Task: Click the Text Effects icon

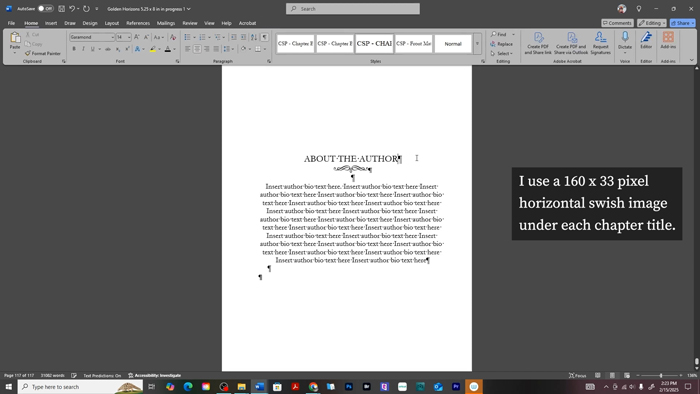Action: [138, 49]
